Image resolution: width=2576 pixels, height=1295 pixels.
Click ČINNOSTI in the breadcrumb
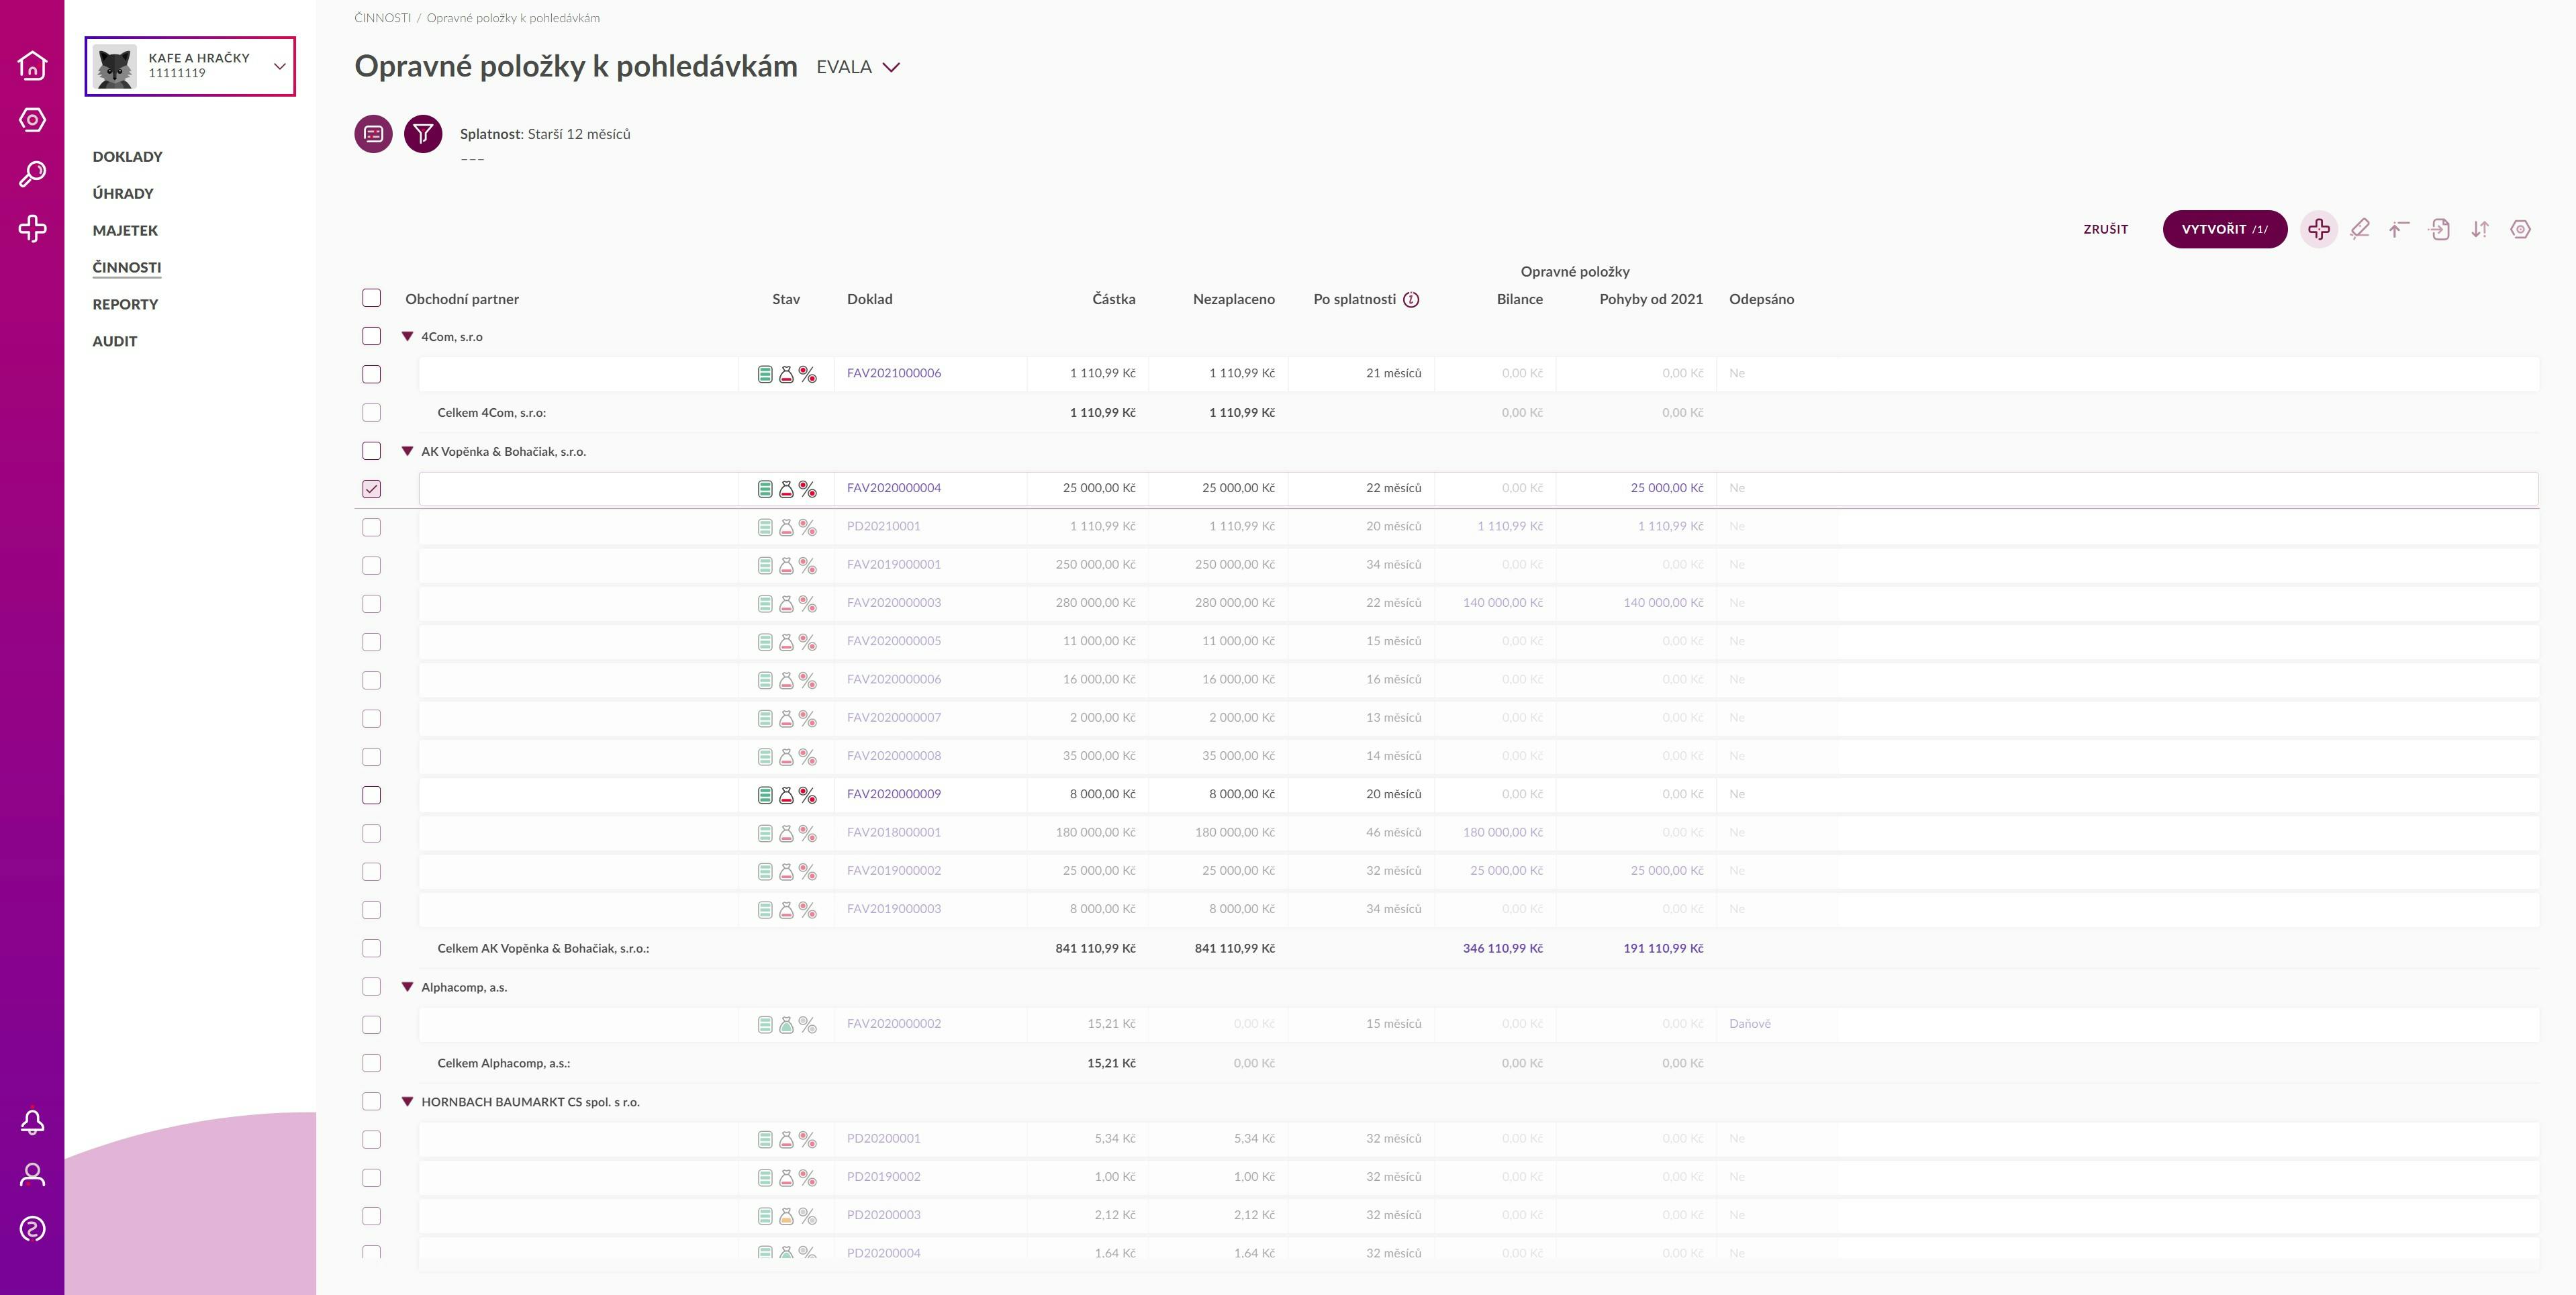[382, 18]
